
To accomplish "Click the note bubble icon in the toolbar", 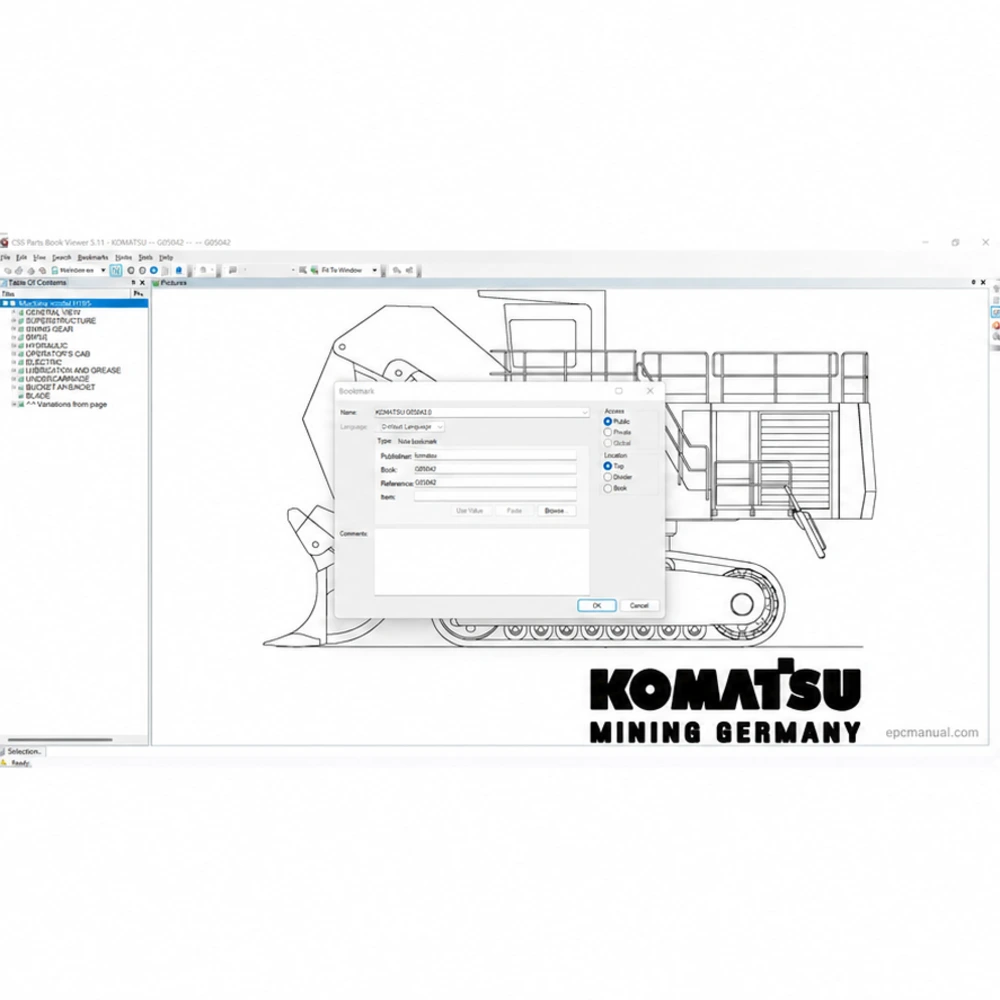I will [x=233, y=270].
